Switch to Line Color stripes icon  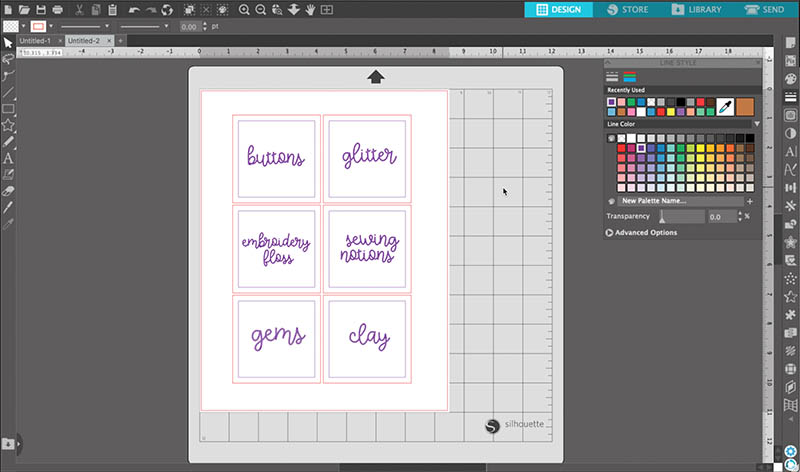630,77
